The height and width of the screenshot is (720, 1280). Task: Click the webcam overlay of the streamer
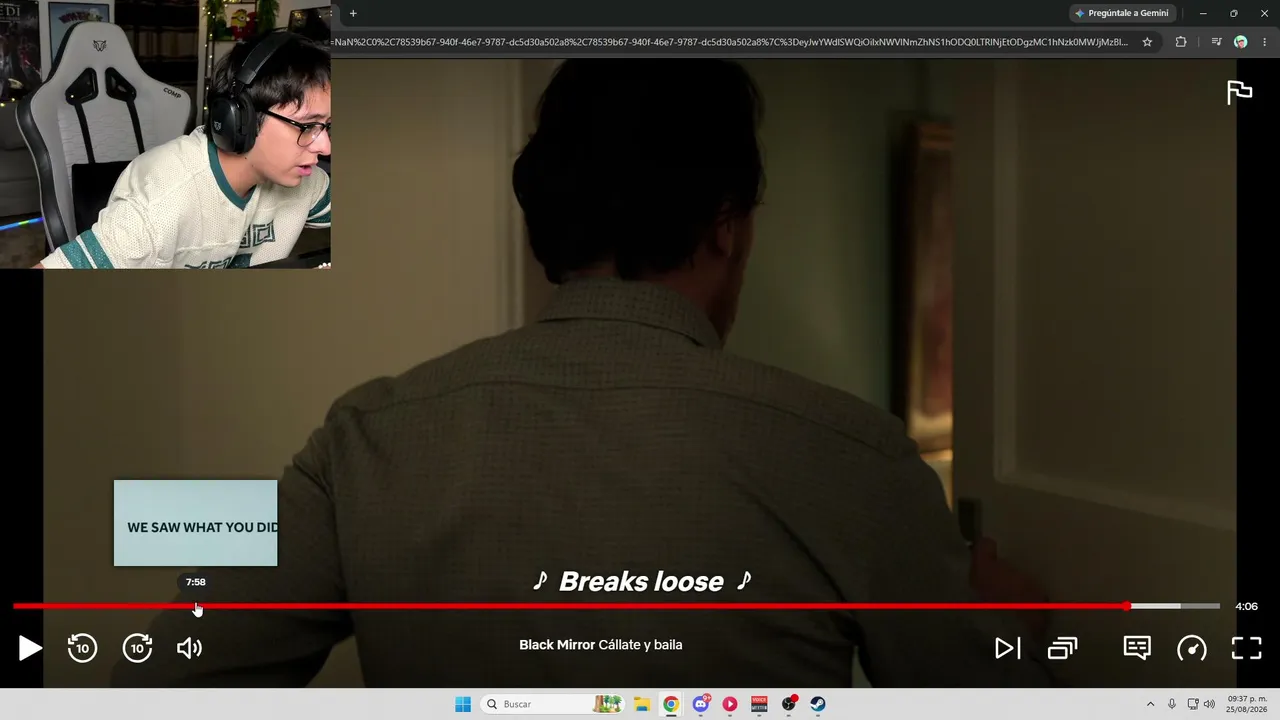[x=165, y=134]
